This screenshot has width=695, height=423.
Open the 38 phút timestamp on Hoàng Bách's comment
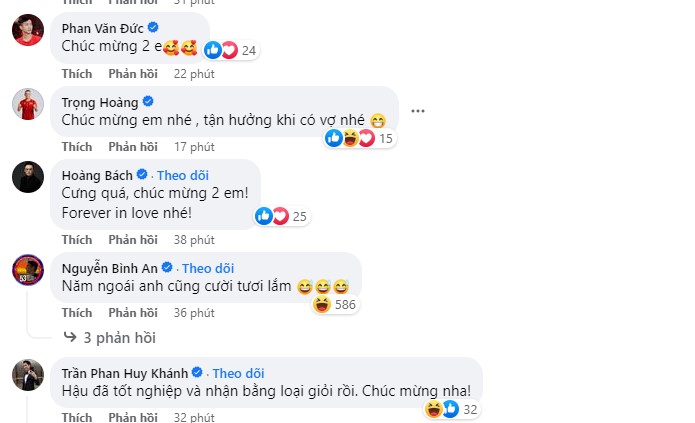(194, 240)
